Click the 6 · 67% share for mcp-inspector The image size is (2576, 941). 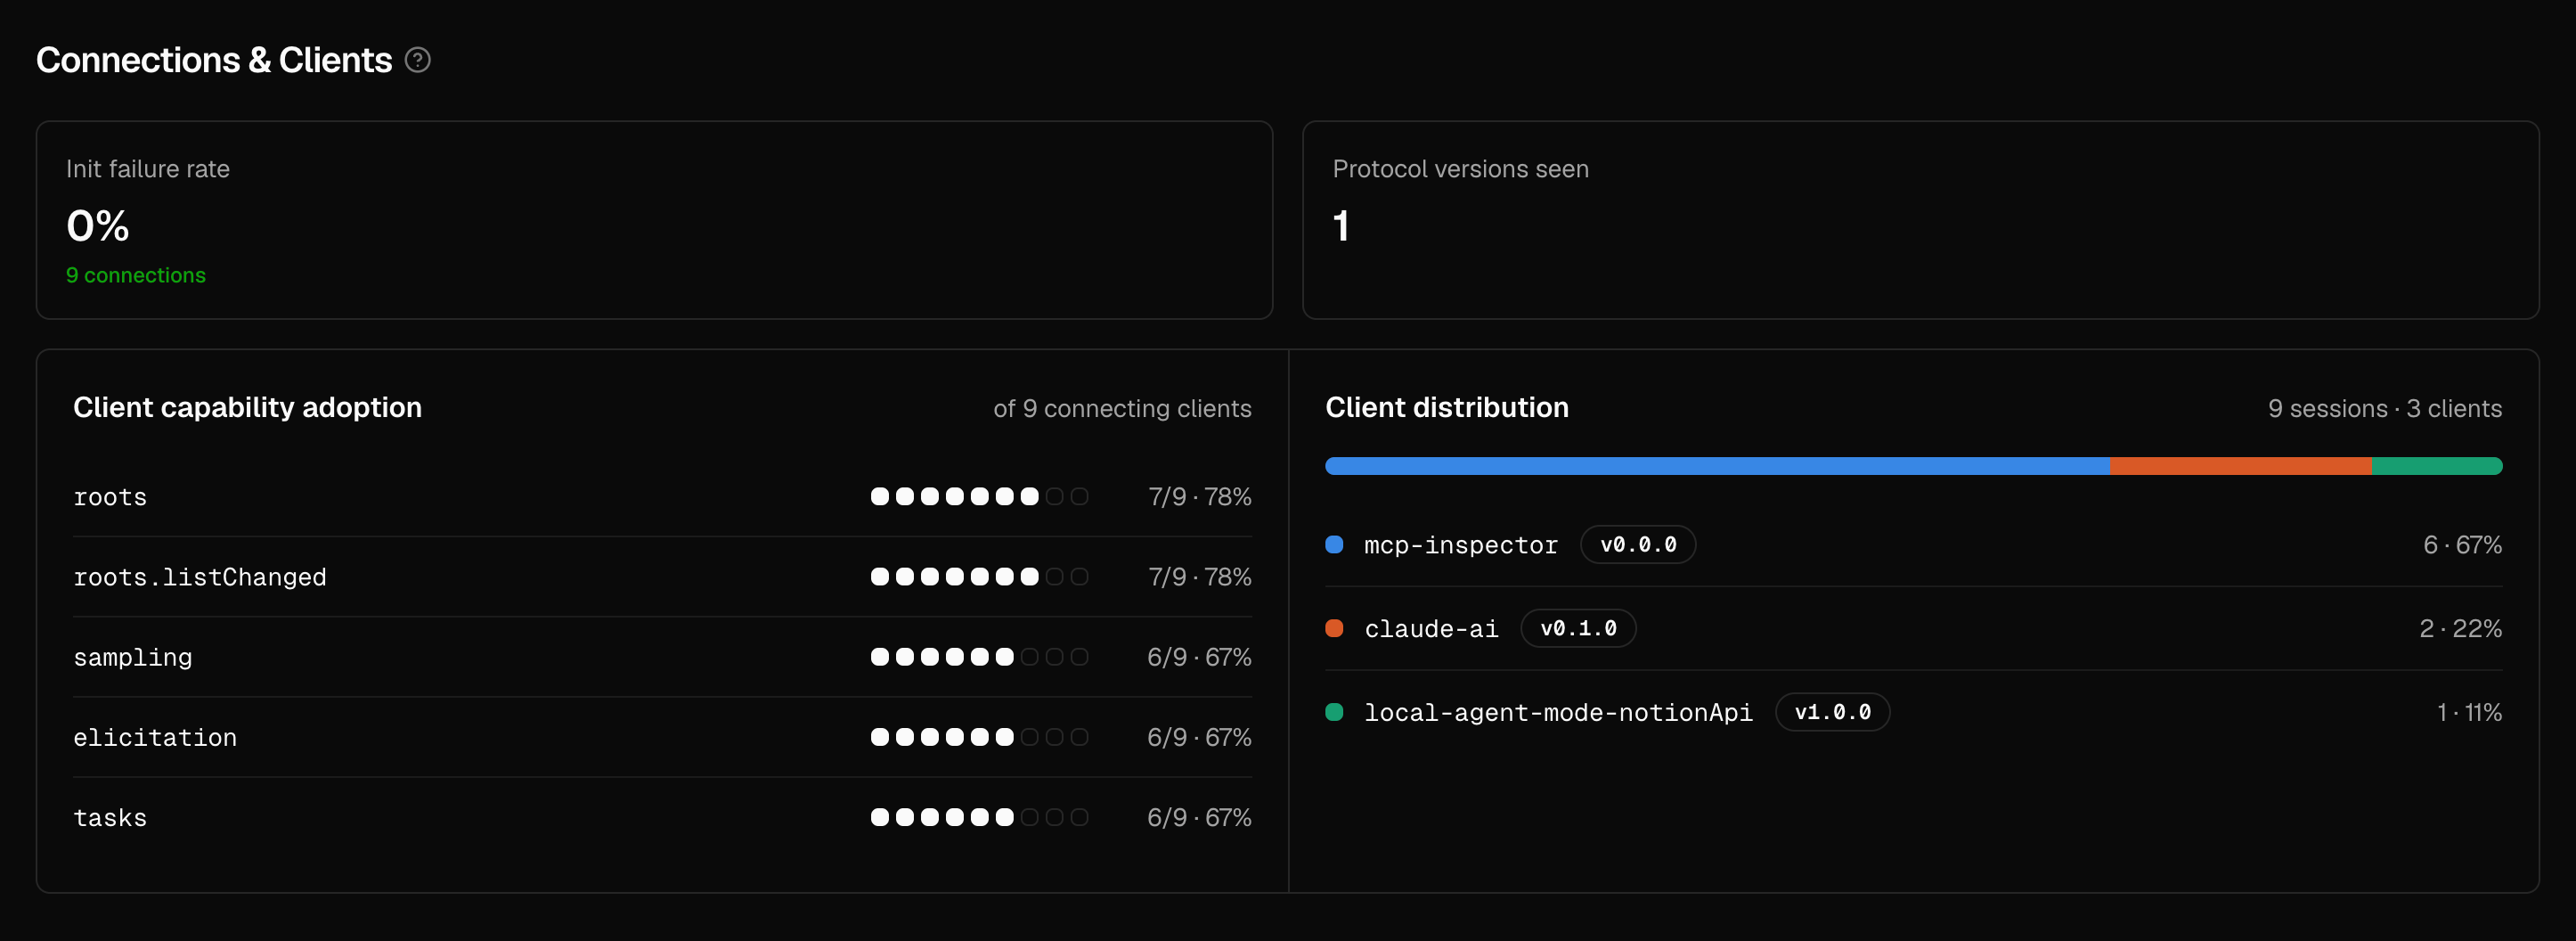pyautogui.click(x=2462, y=545)
